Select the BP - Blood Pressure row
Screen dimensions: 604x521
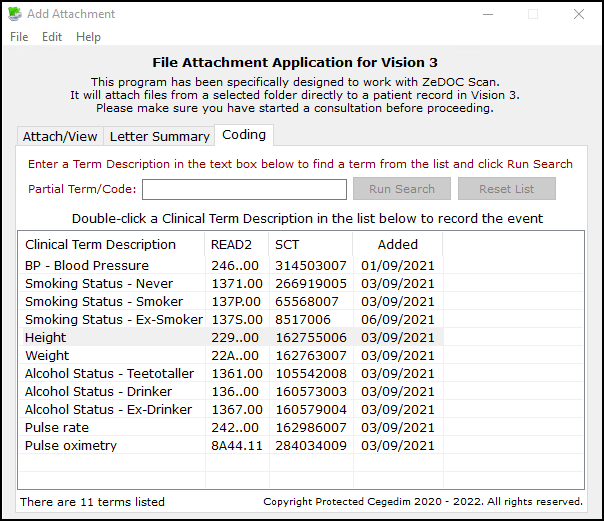(x=87, y=266)
